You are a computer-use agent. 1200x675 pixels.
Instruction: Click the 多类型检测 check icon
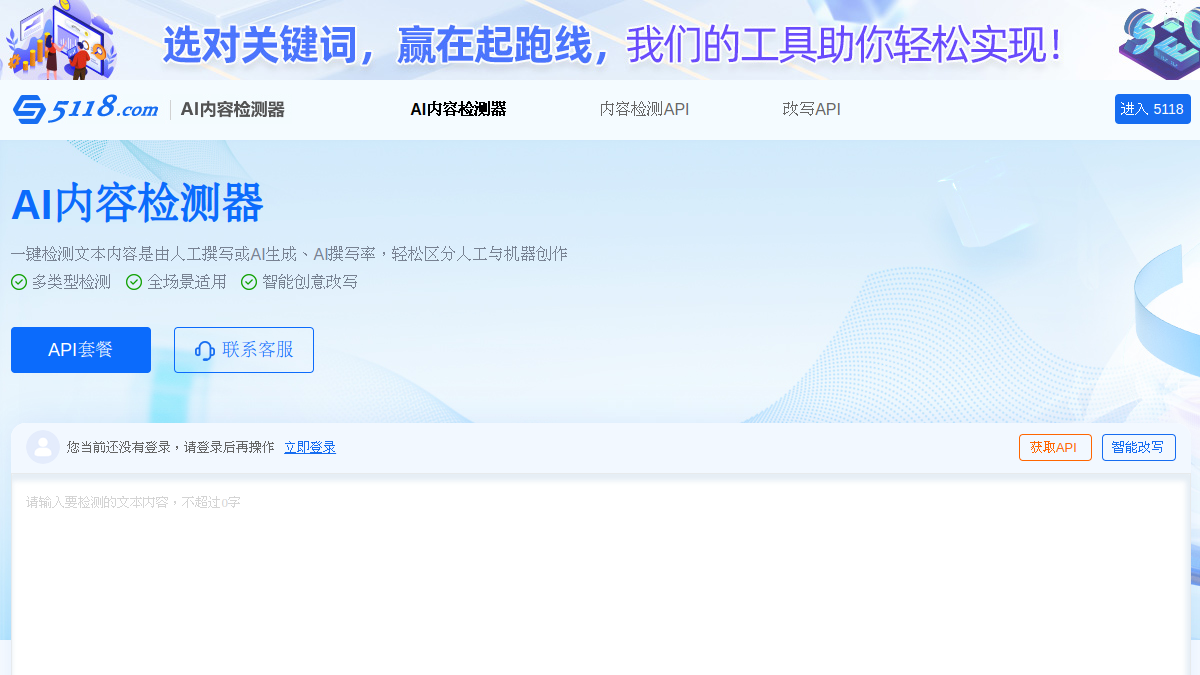coord(19,282)
